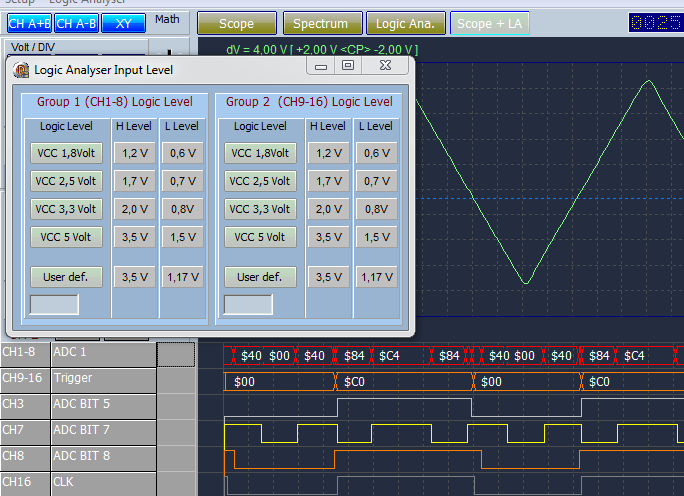Select Group 1 VCC 3,3 Volt logic level
684x496 pixels.
(x=66, y=209)
